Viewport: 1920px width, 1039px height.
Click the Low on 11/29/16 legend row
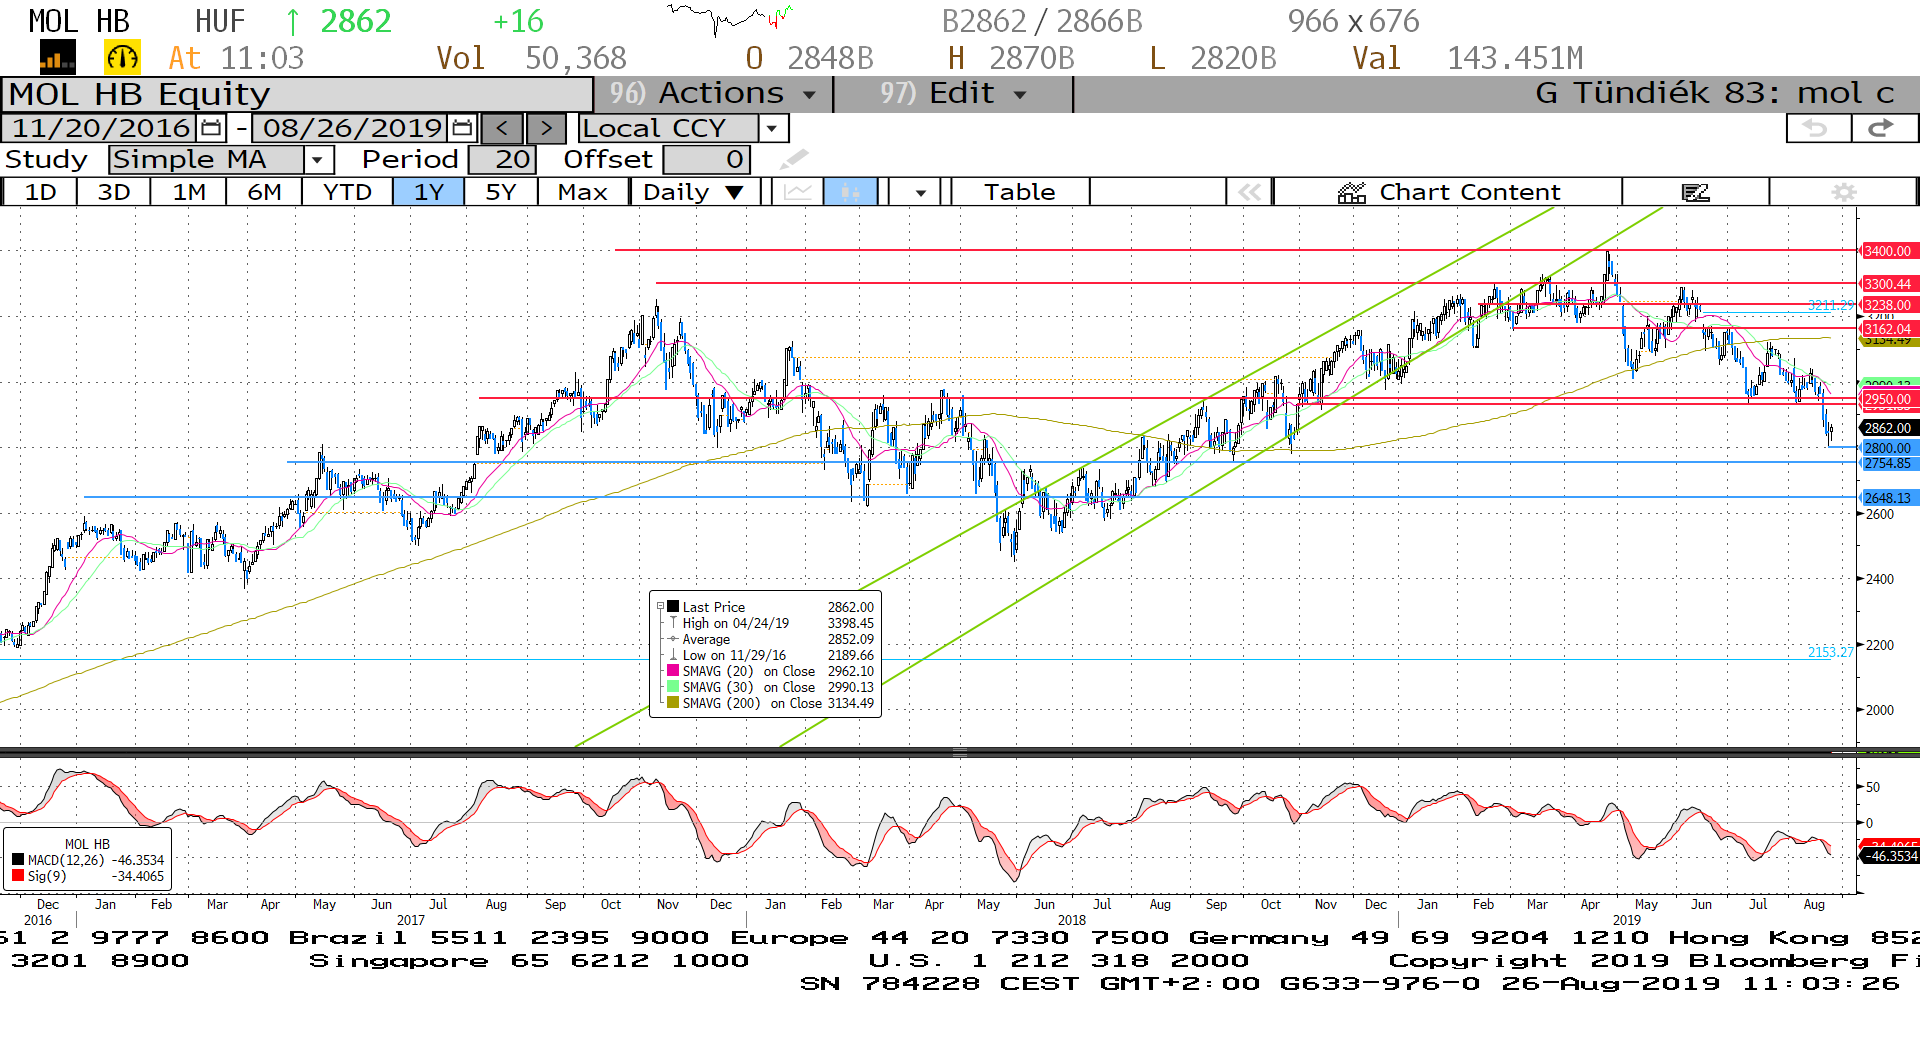point(770,654)
